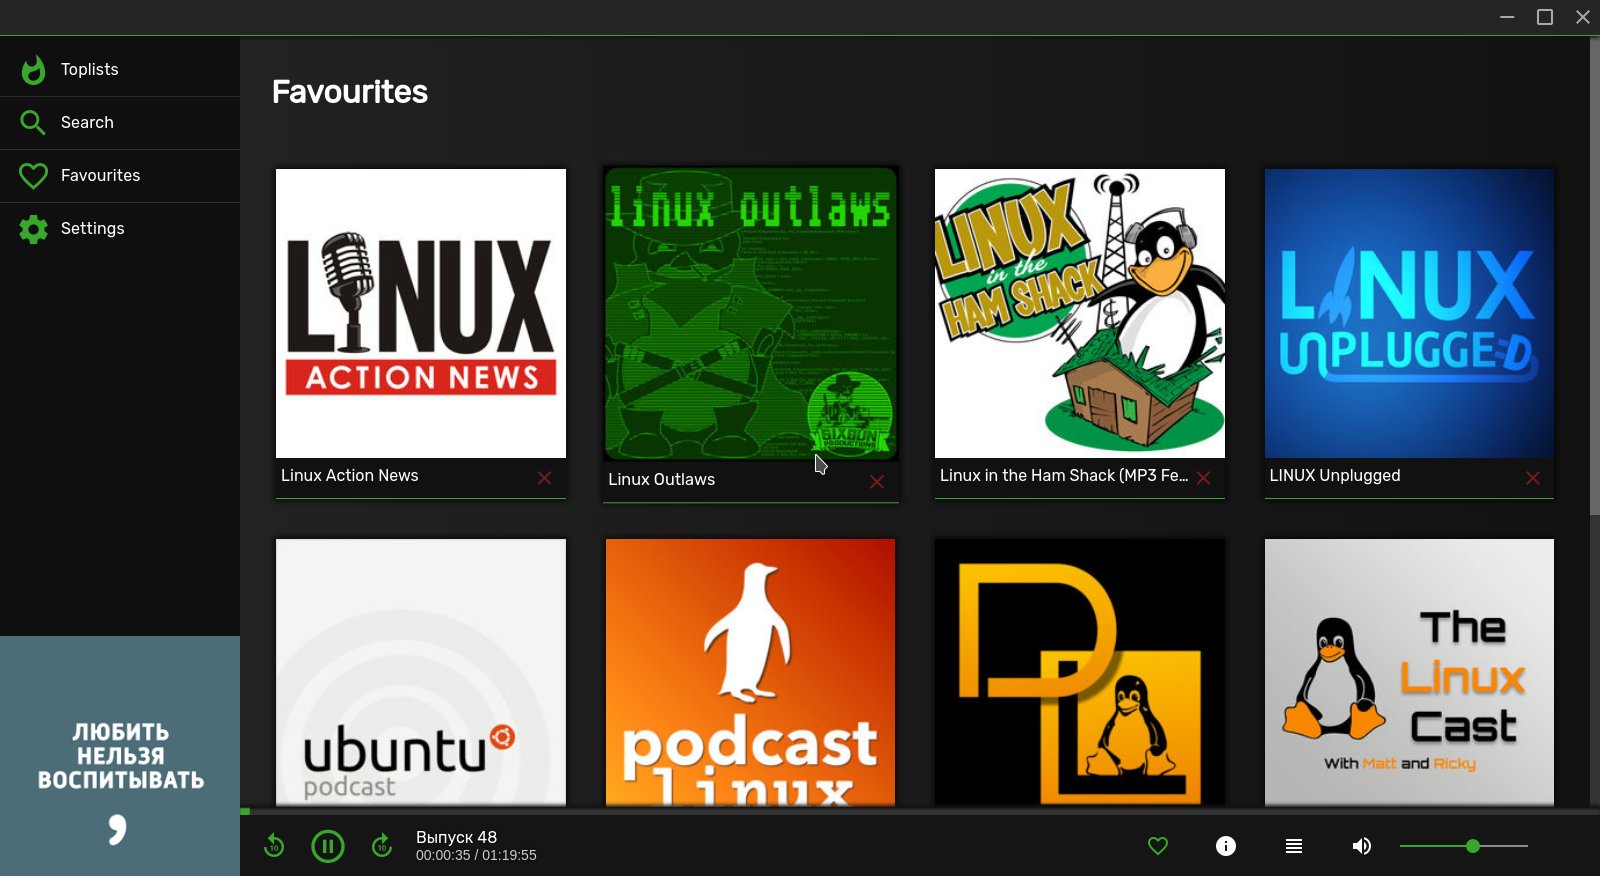Click the Settings gear icon

coord(33,229)
